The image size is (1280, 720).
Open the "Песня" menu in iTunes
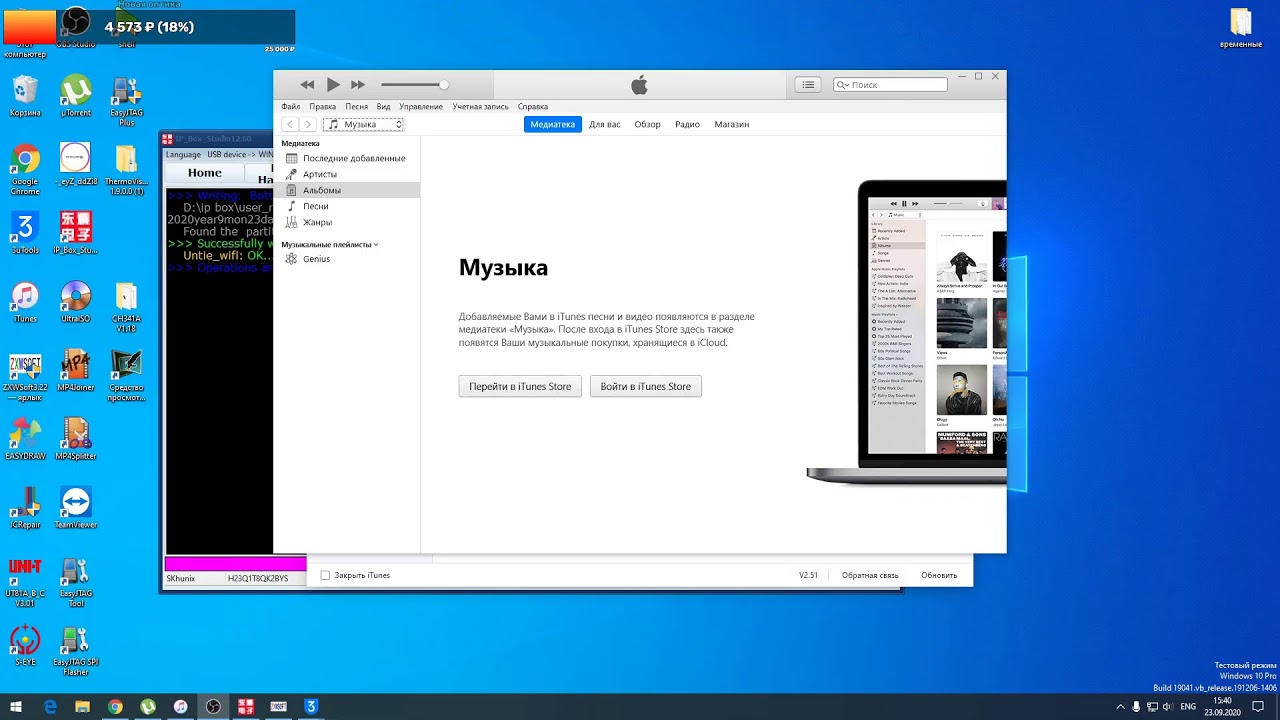pyautogui.click(x=357, y=106)
